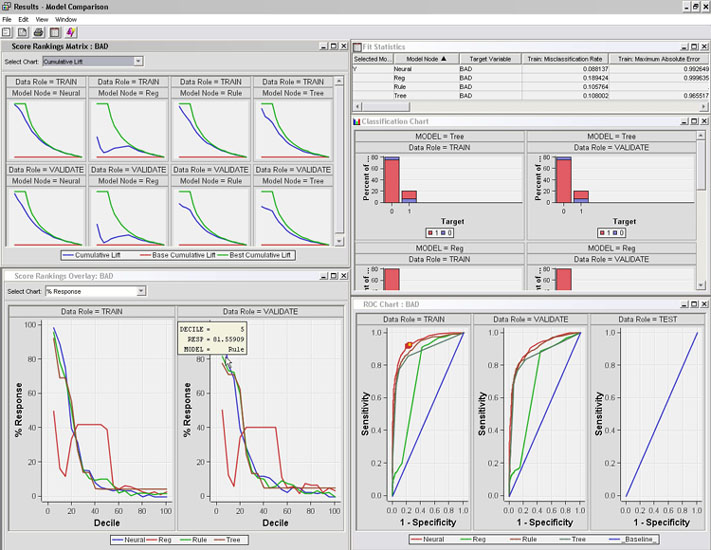Open the View menu
Screen dimensions: 711x550
point(41,19)
